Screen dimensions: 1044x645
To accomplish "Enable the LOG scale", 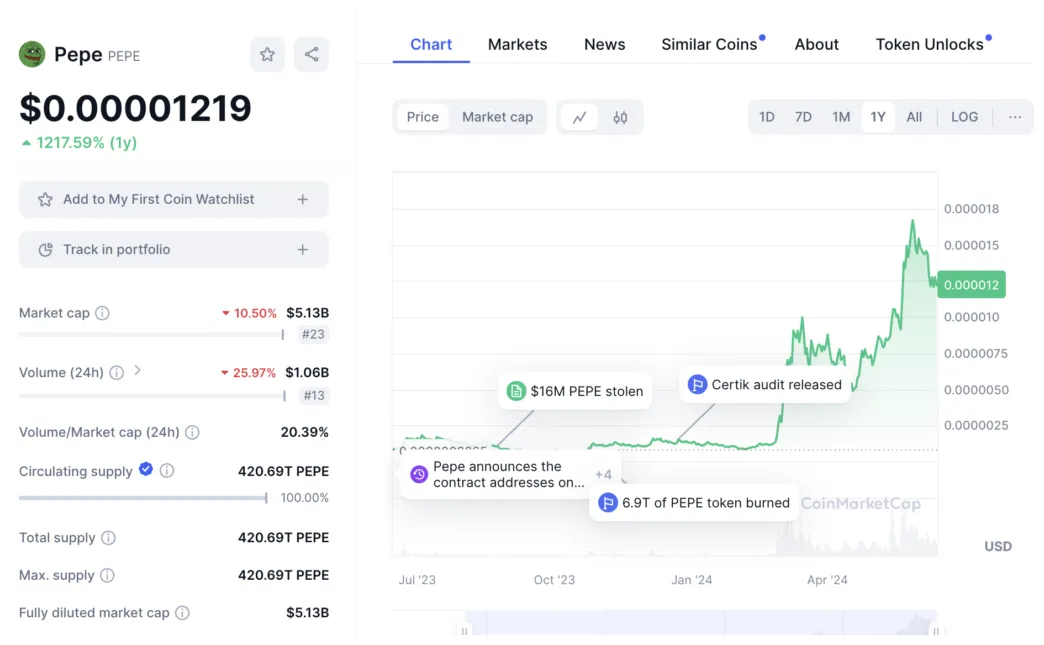I will (x=963, y=117).
